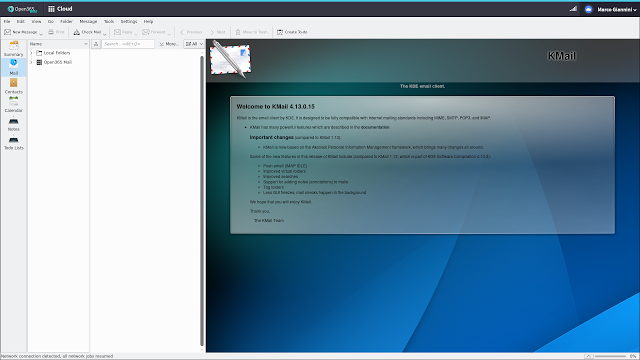Open the New Message dropdown arrow

[x=41, y=33]
